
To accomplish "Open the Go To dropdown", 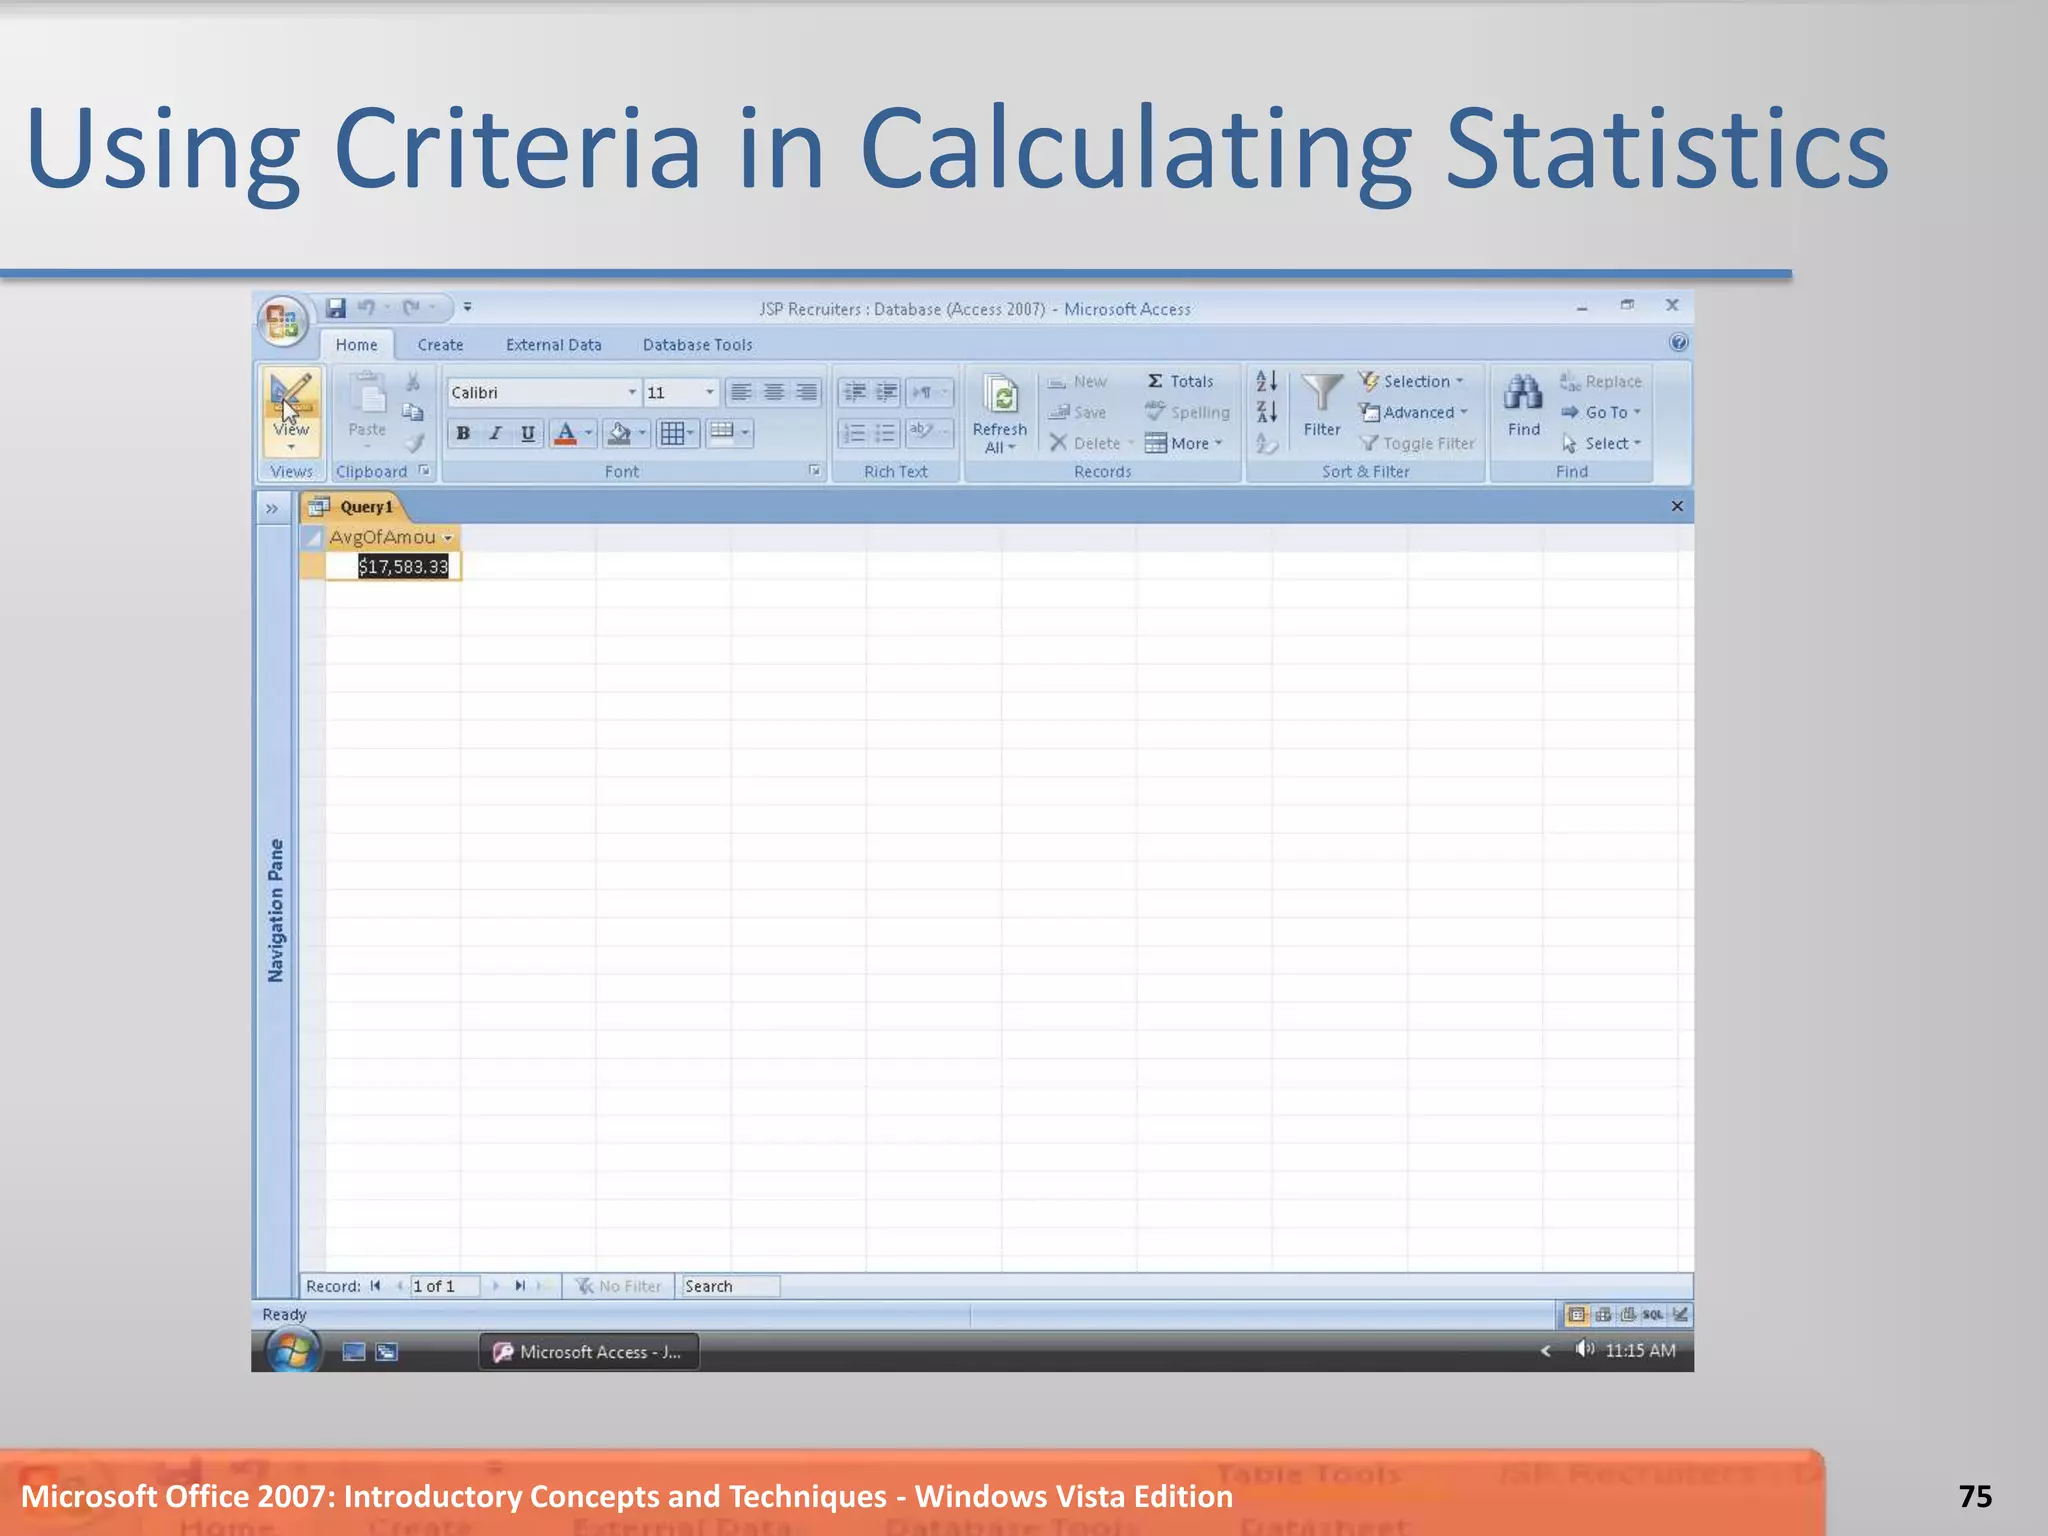I will click(1601, 412).
